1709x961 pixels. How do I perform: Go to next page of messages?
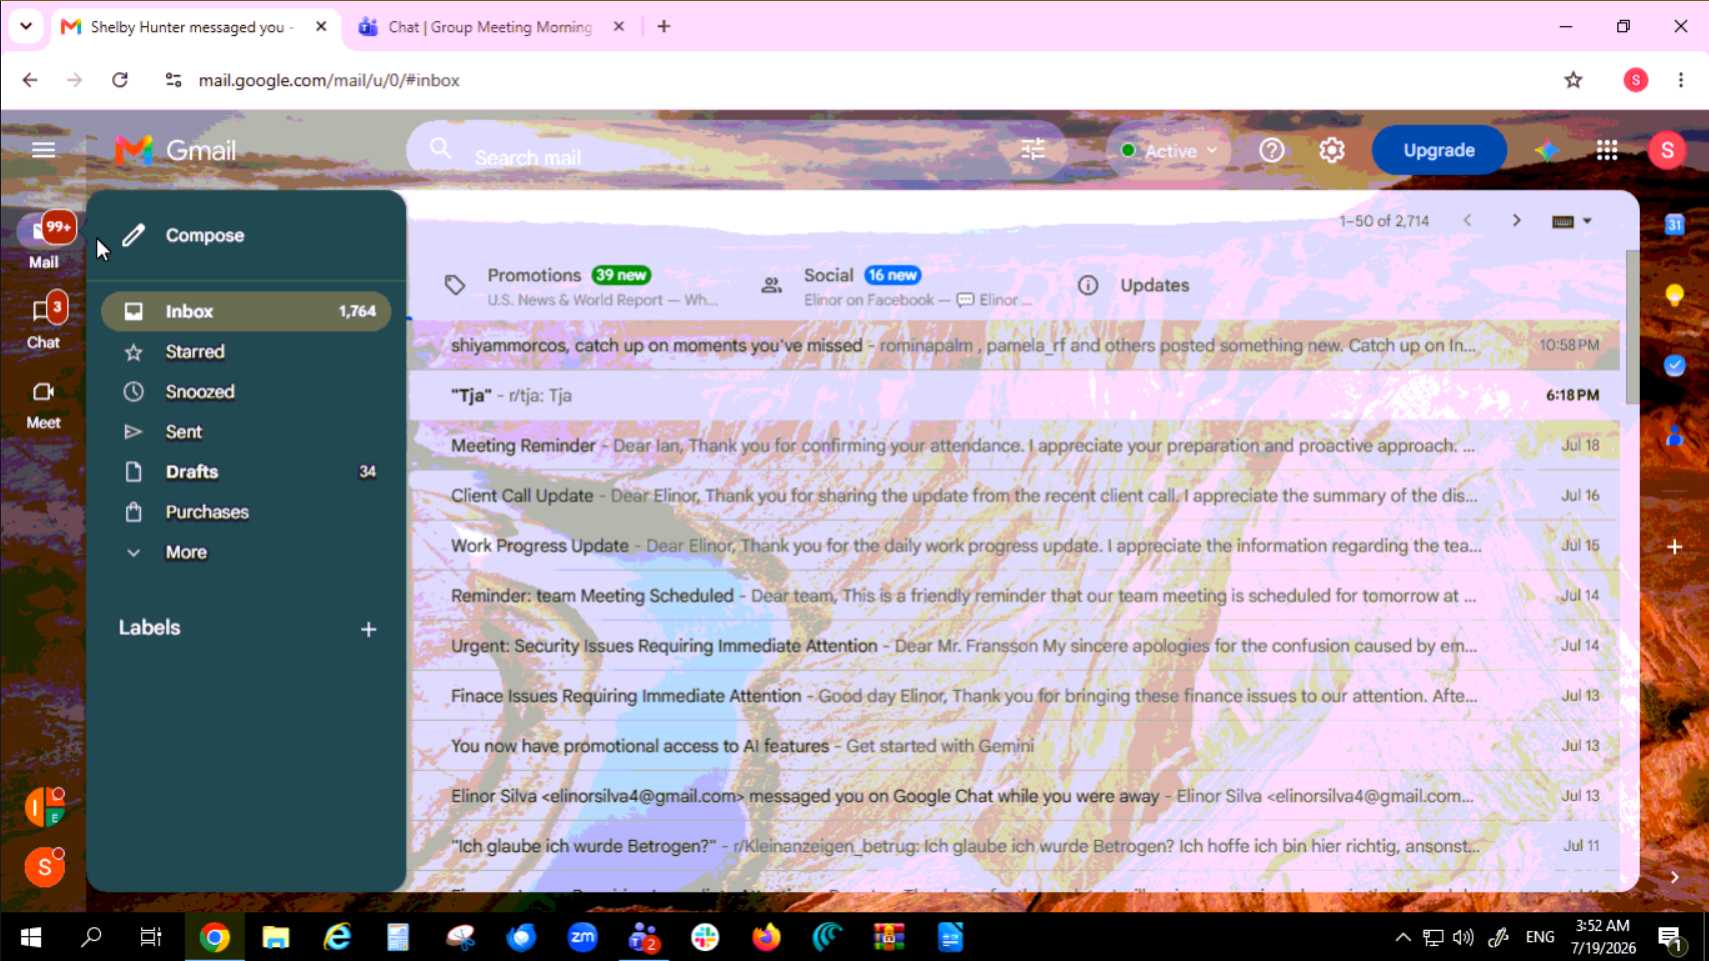point(1516,220)
